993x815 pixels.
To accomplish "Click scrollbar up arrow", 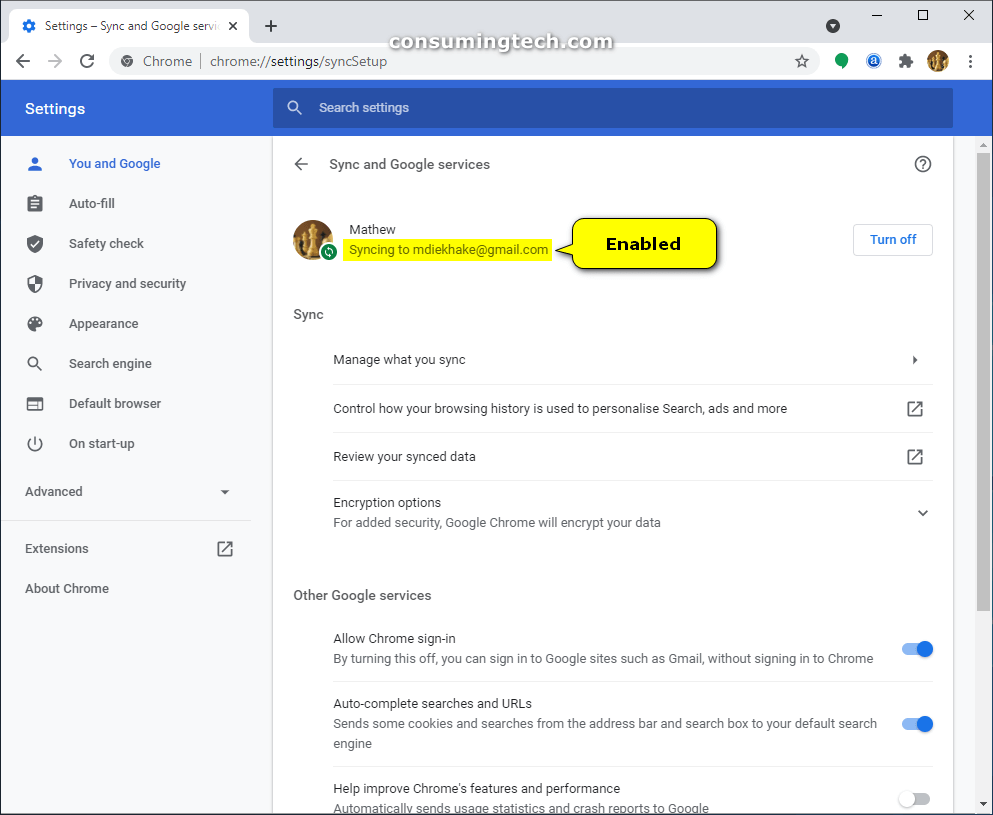I will coord(983,145).
